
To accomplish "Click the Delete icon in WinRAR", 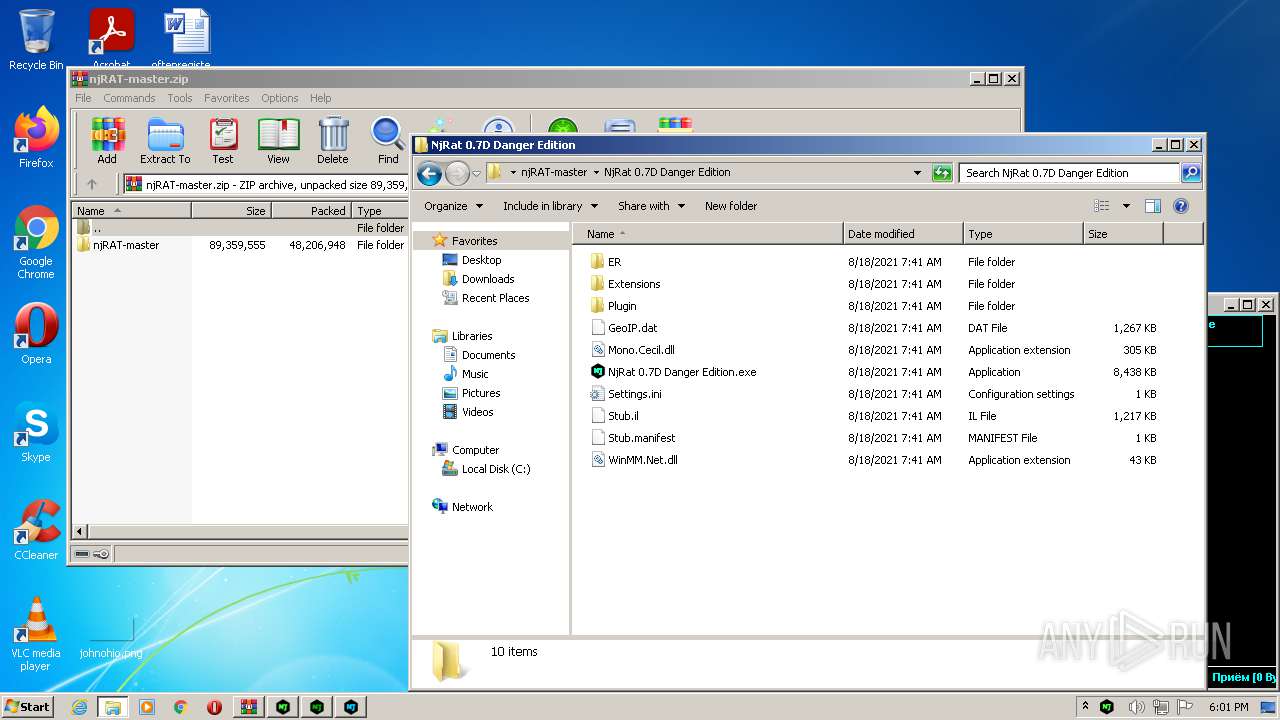I will [x=333, y=141].
